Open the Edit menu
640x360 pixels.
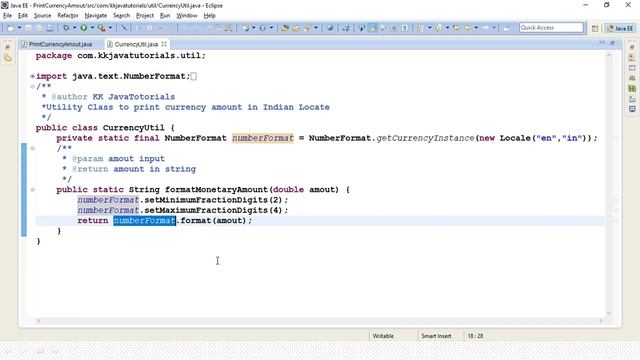tap(23, 16)
